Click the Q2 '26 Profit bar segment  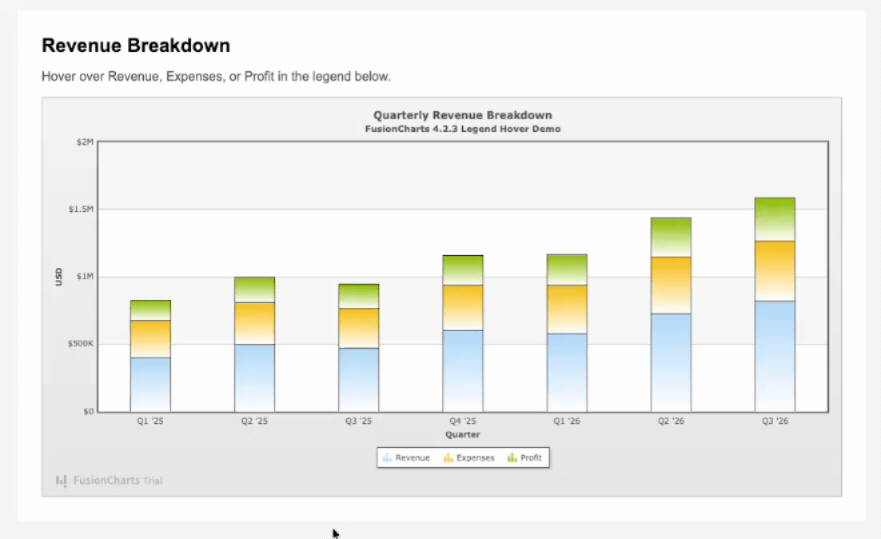671,238
